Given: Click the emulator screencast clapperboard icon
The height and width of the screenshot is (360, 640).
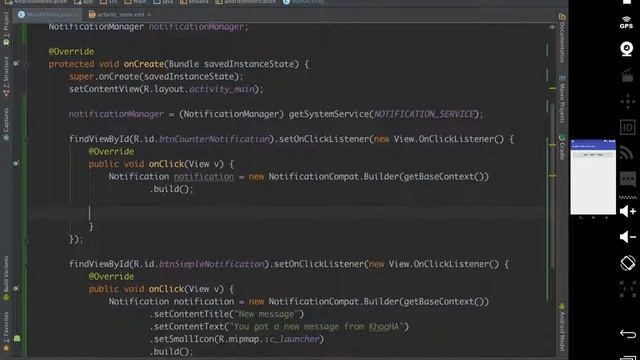Looking at the screenshot, I should [x=627, y=76].
